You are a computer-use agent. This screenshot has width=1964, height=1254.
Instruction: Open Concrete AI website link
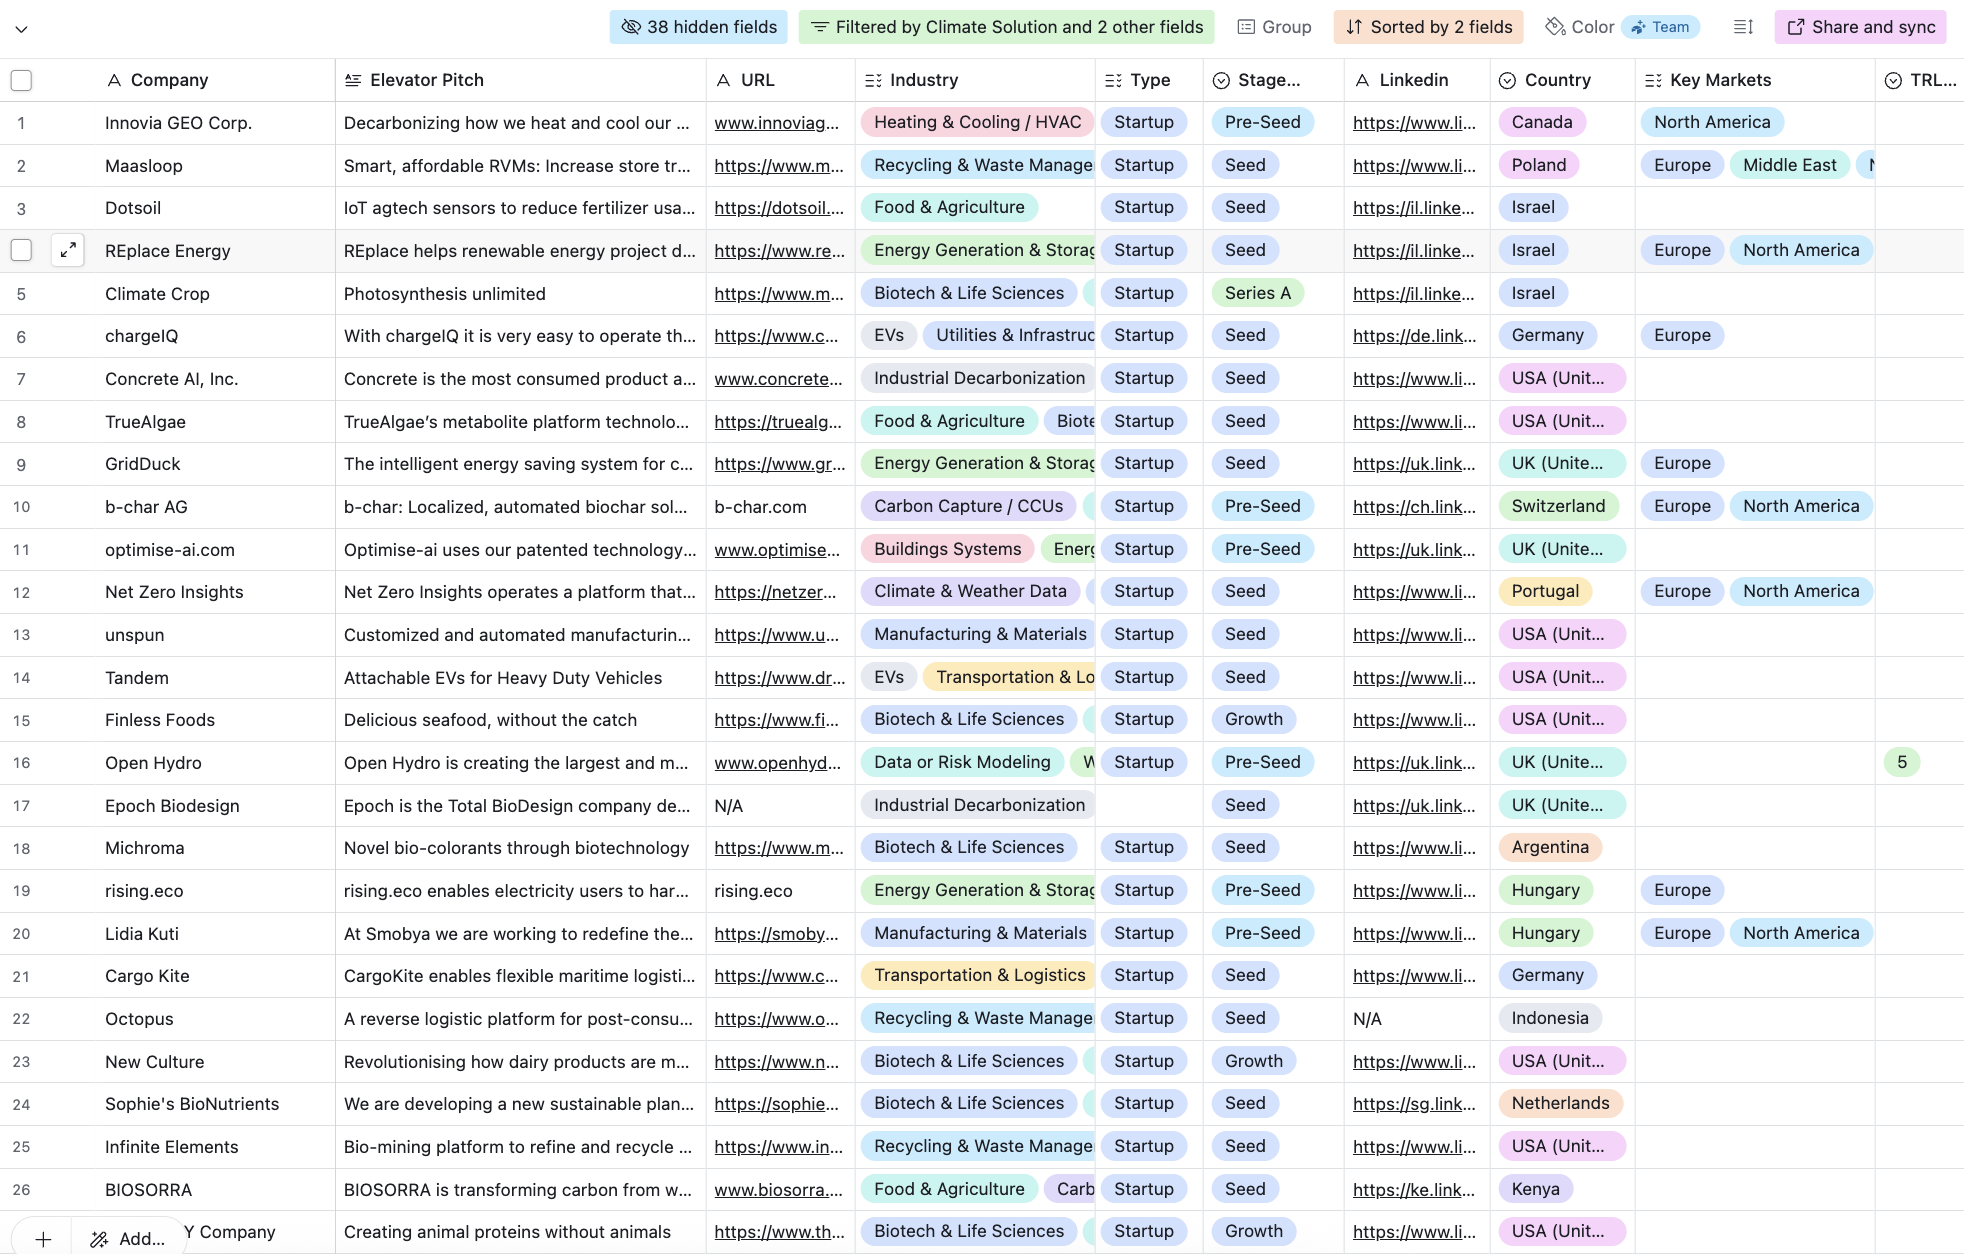(x=779, y=379)
